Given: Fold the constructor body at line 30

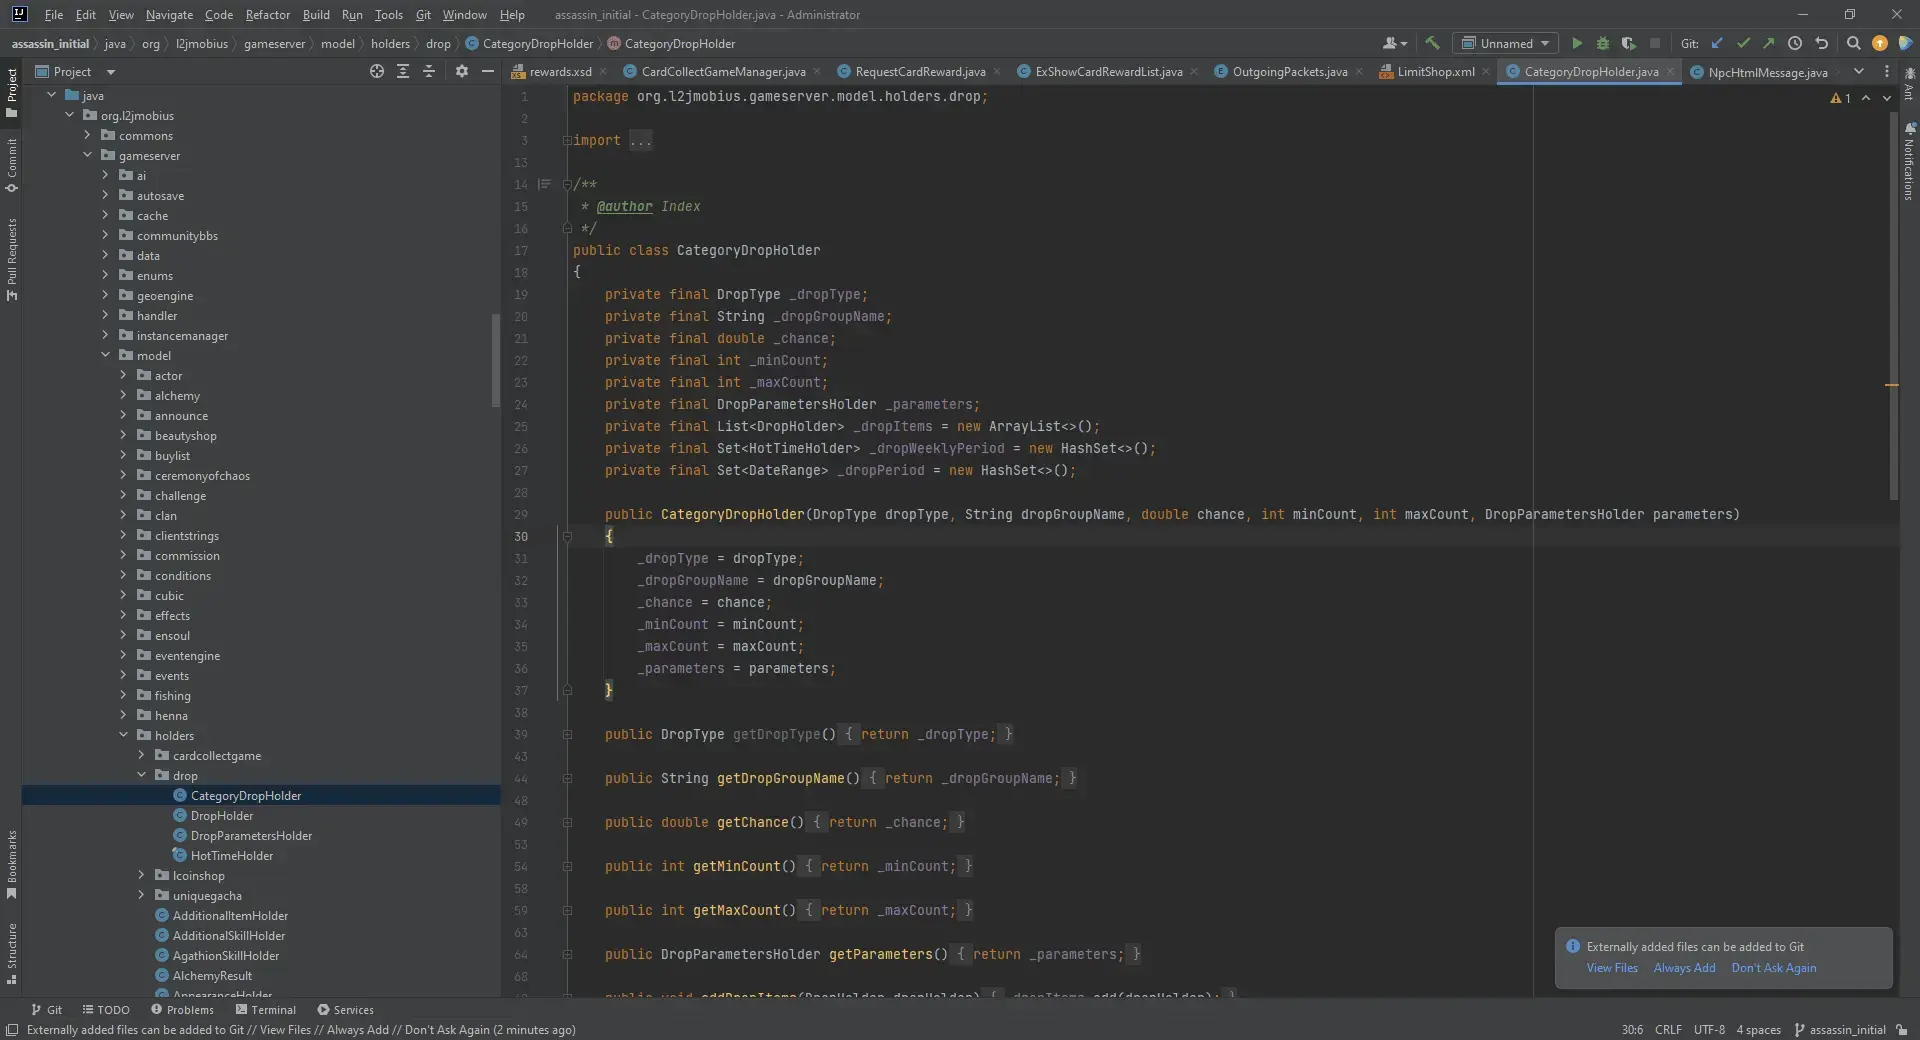Looking at the screenshot, I should point(567,536).
